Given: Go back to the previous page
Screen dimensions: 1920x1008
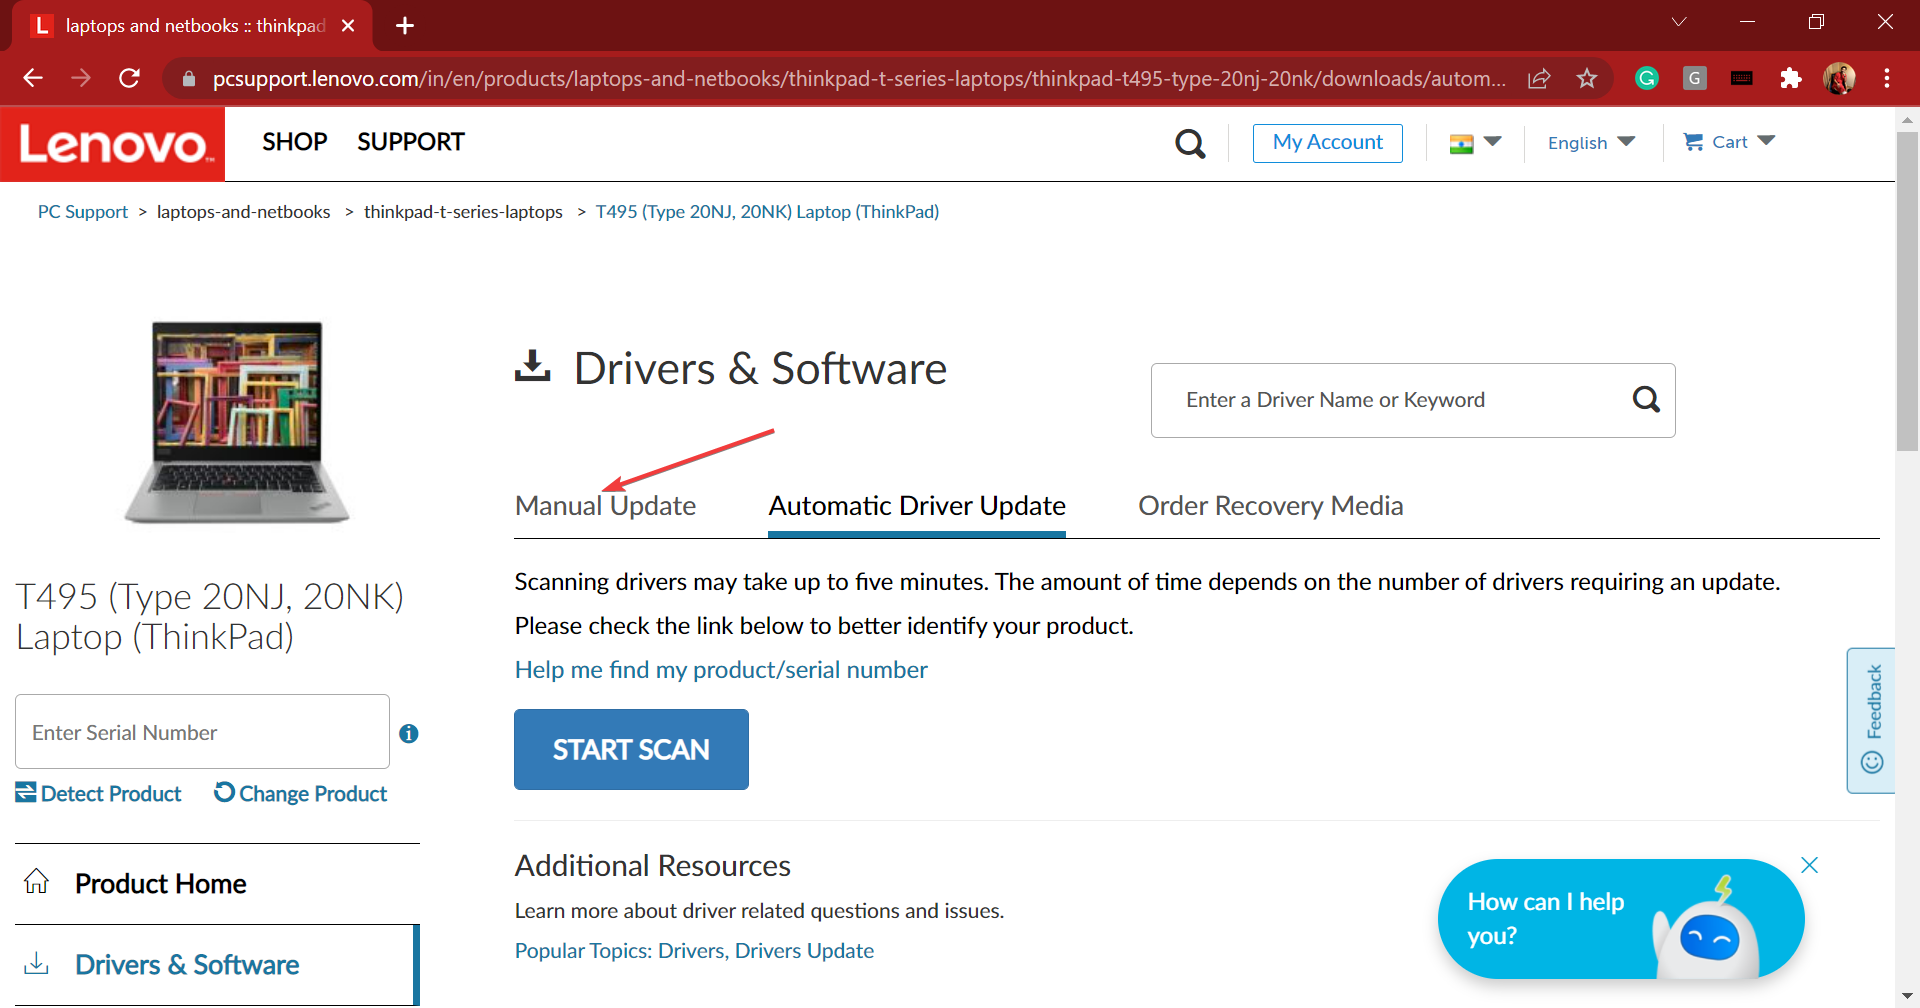Looking at the screenshot, I should (33, 78).
